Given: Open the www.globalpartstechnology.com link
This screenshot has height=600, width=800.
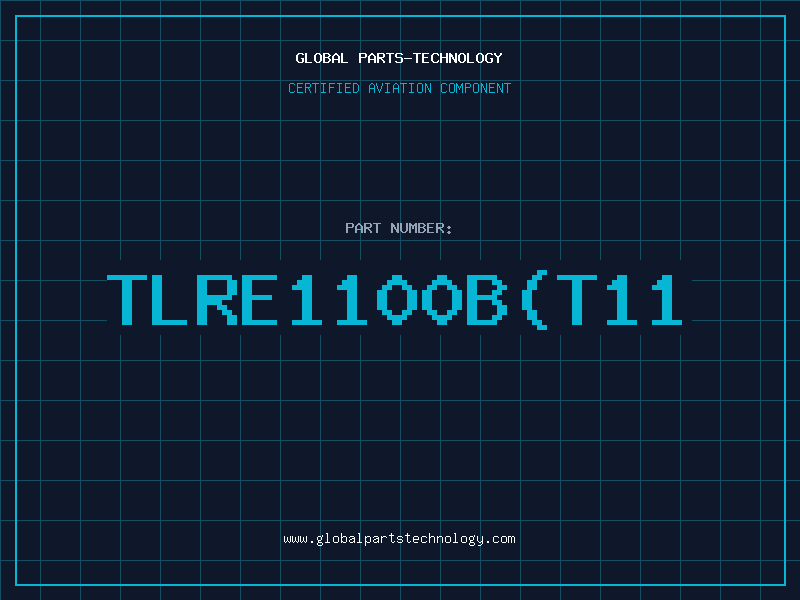Looking at the screenshot, I should pos(399,539).
